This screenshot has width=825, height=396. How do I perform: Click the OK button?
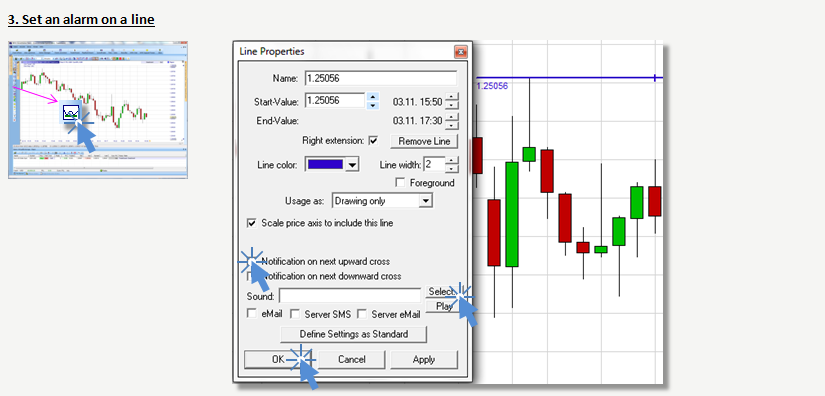[x=278, y=360]
